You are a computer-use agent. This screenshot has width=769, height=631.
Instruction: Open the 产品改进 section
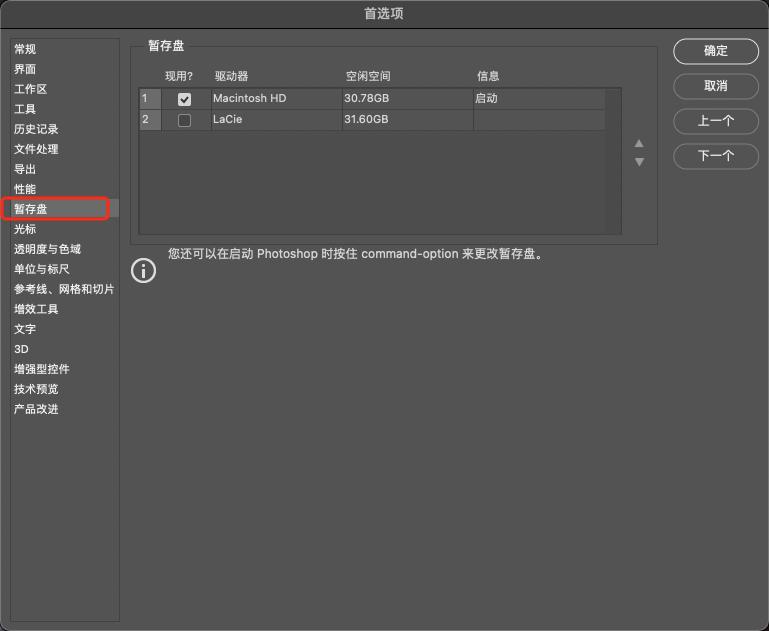coord(36,409)
